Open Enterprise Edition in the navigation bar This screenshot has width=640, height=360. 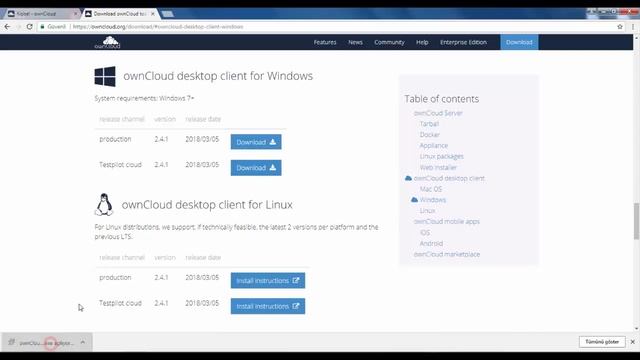[463, 42]
